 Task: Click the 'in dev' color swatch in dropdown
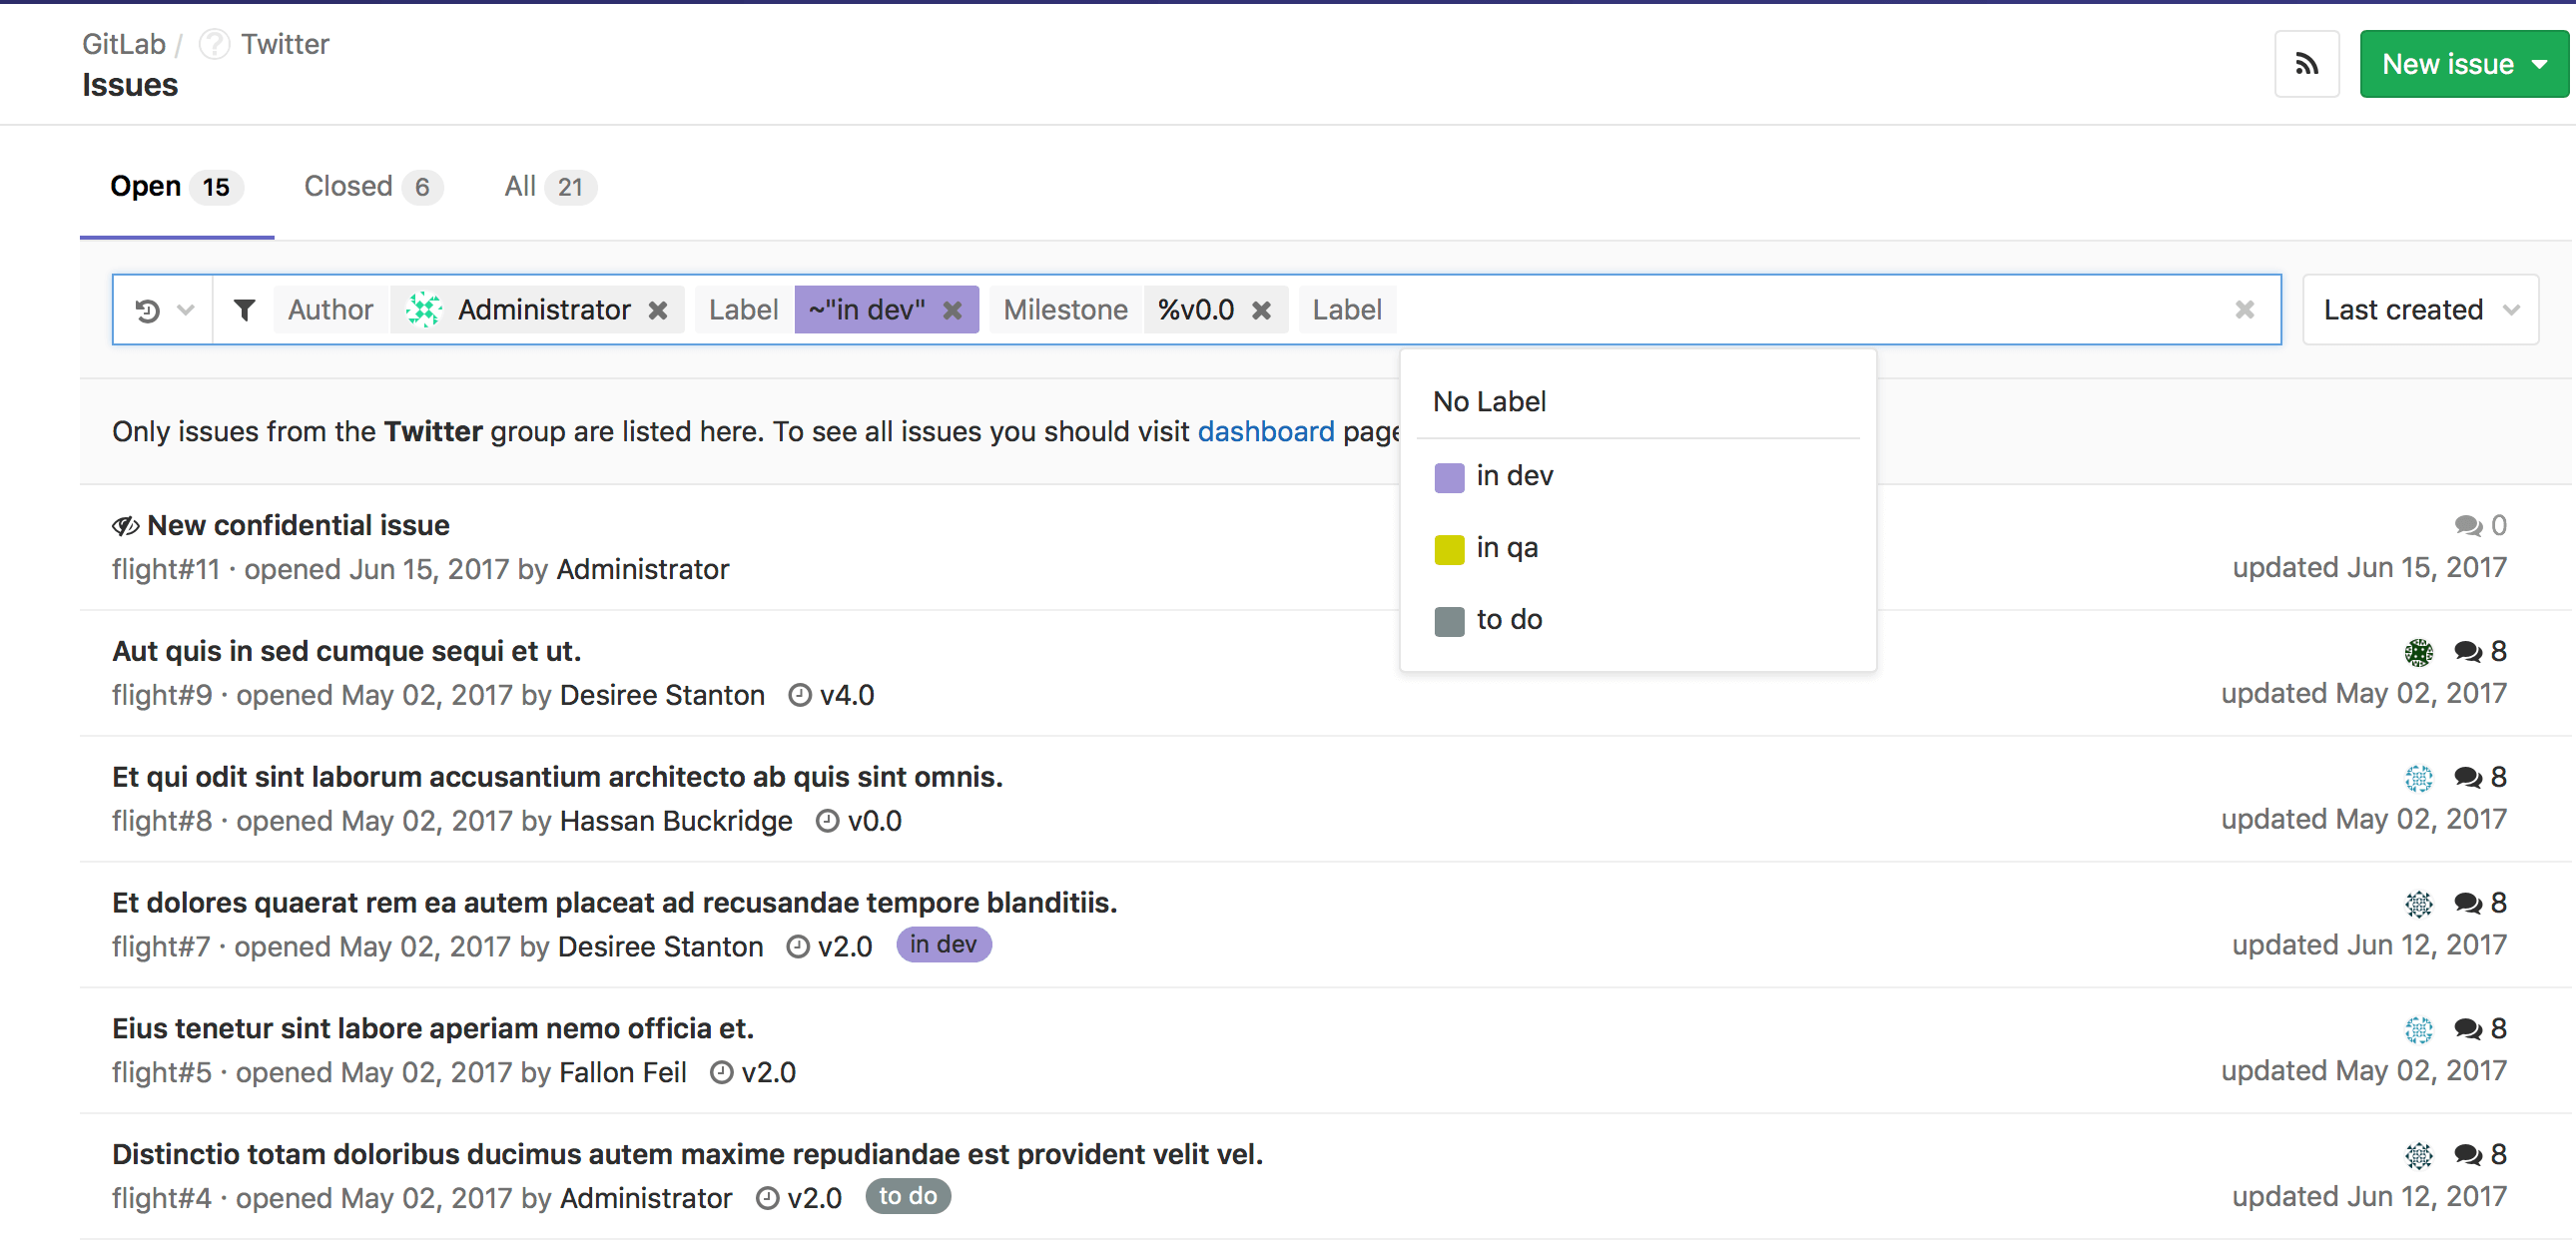[x=1449, y=476]
